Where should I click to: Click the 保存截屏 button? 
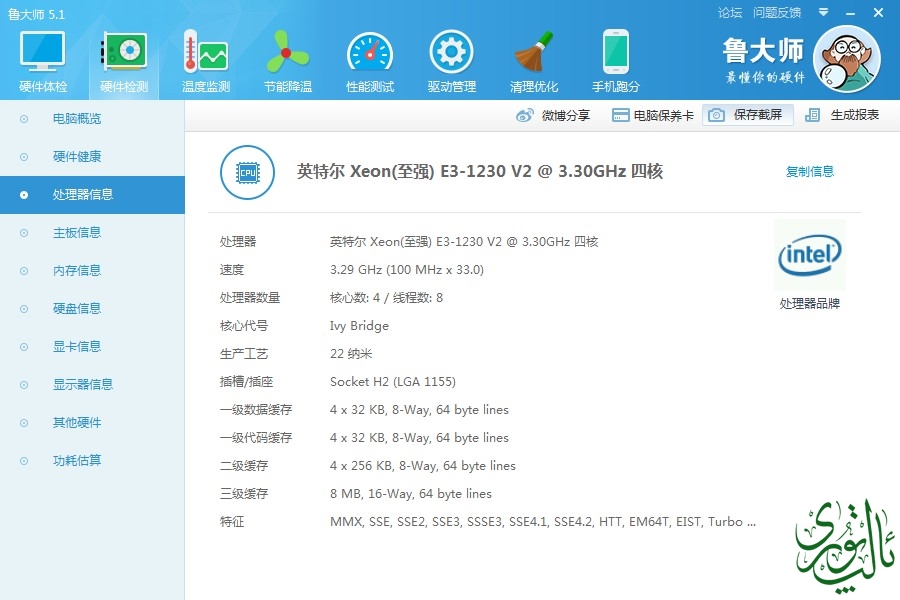[x=747, y=115]
